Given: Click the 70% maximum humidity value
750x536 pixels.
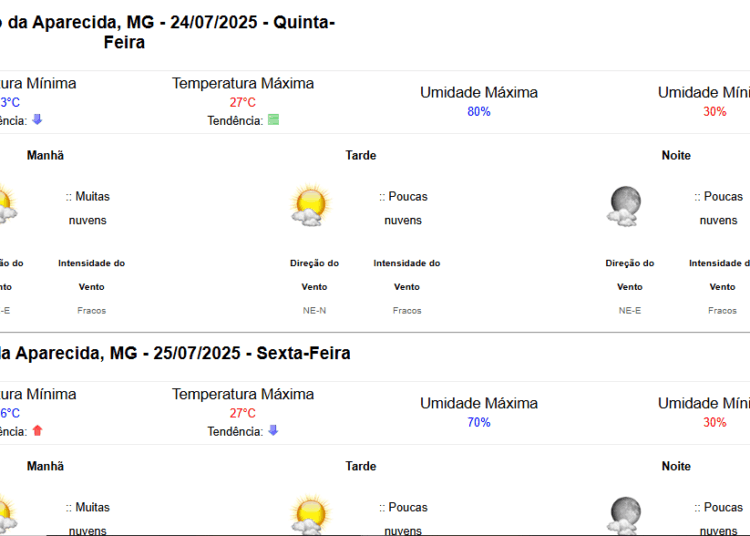Looking at the screenshot, I should pyautogui.click(x=479, y=422).
